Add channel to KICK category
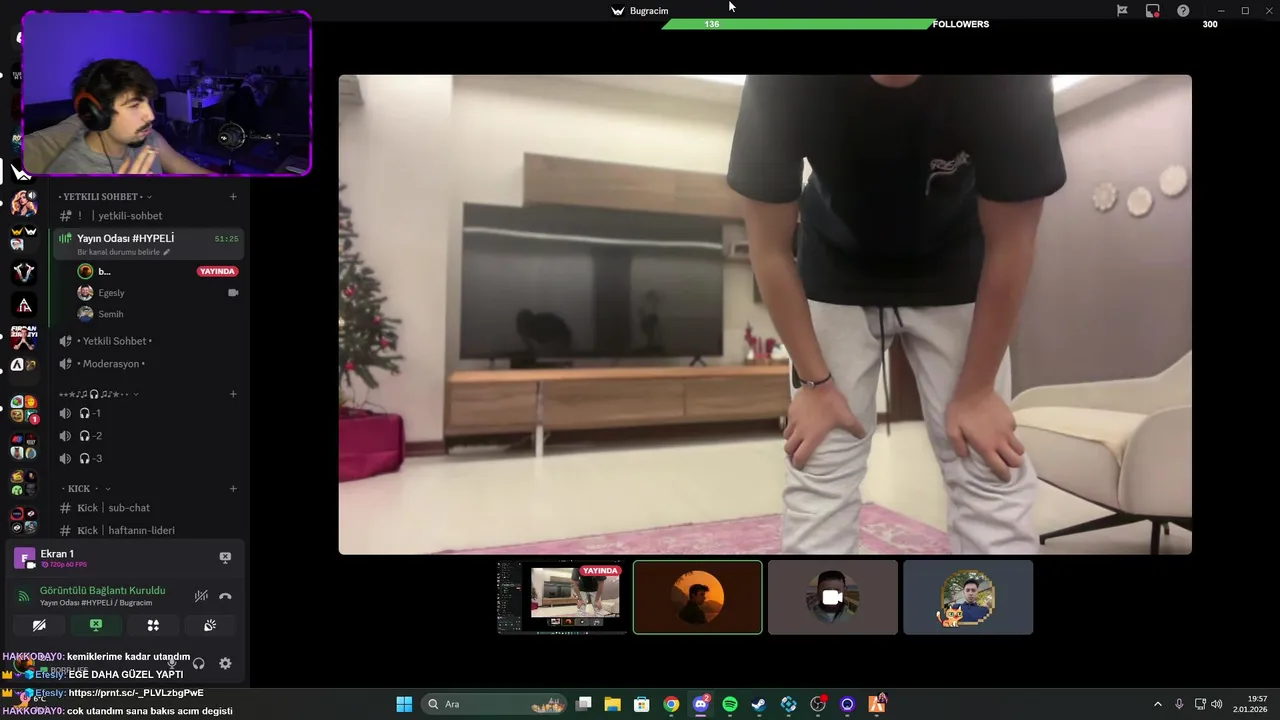Viewport: 1280px width, 720px height. click(233, 489)
